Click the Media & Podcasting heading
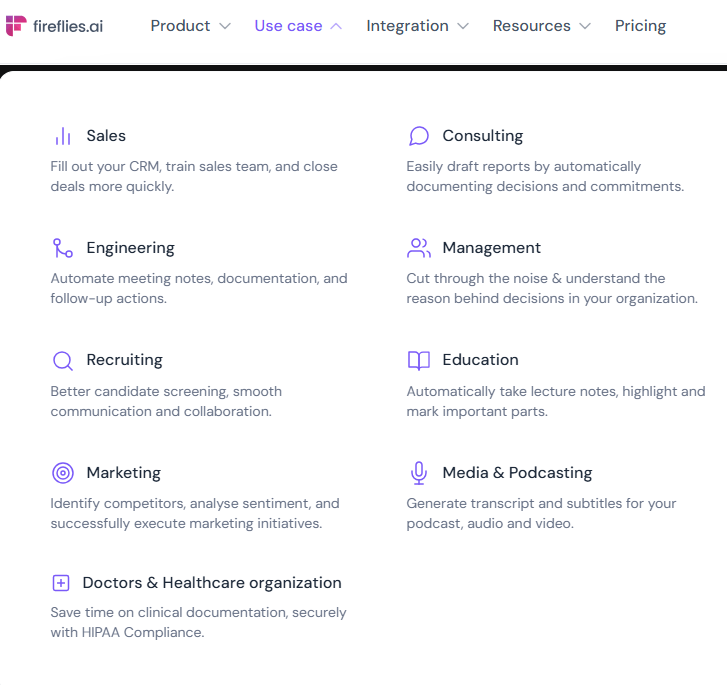This screenshot has width=727, height=685. pos(517,473)
